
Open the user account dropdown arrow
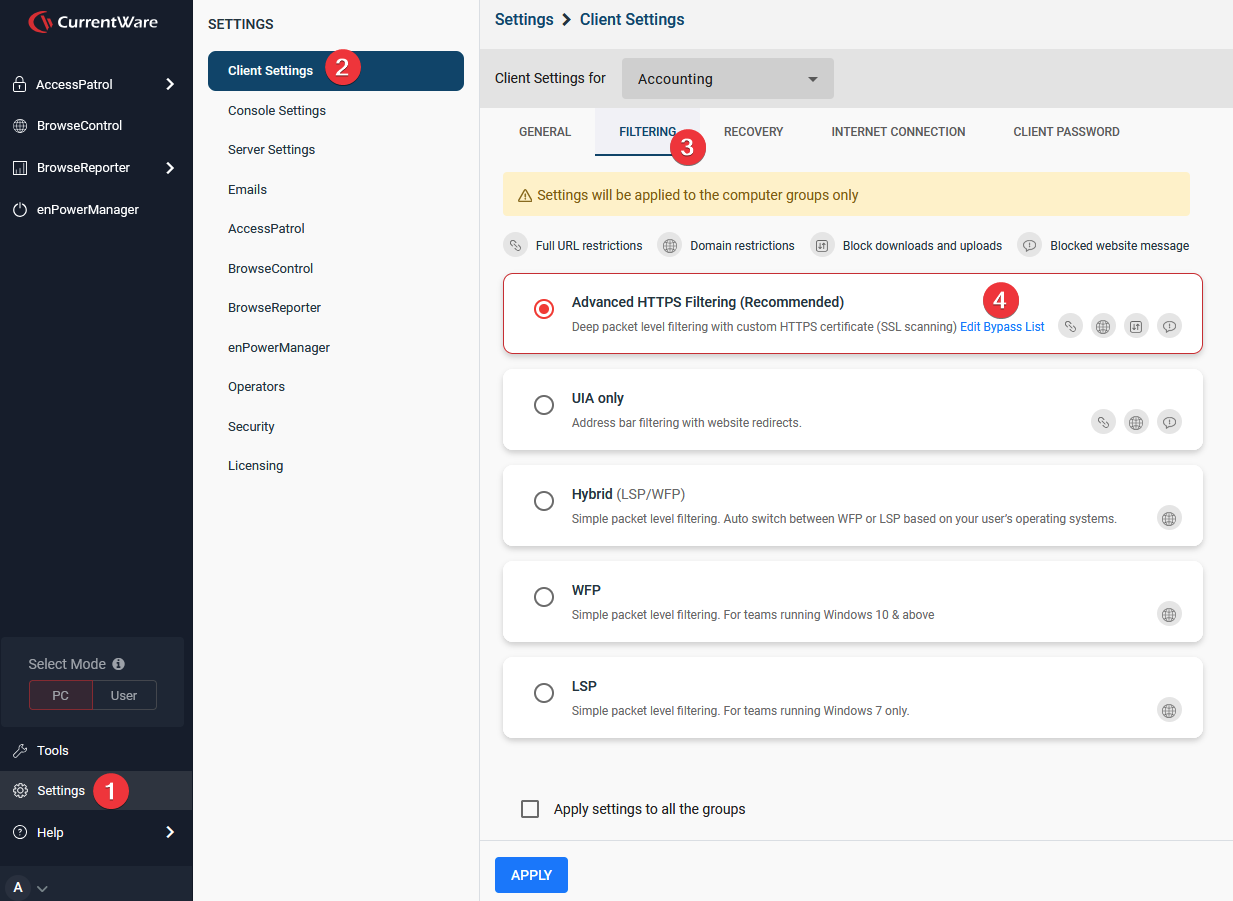pyautogui.click(x=42, y=888)
